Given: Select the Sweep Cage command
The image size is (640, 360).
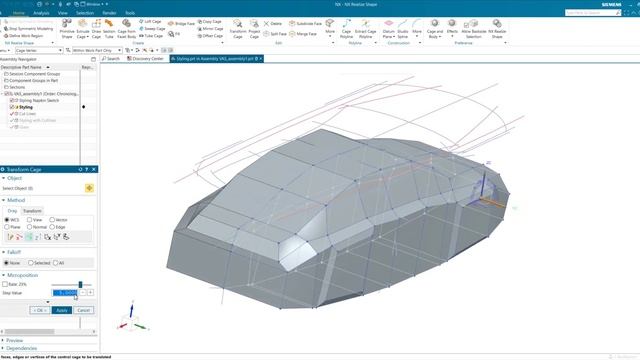Looking at the screenshot, I should [x=152, y=29].
